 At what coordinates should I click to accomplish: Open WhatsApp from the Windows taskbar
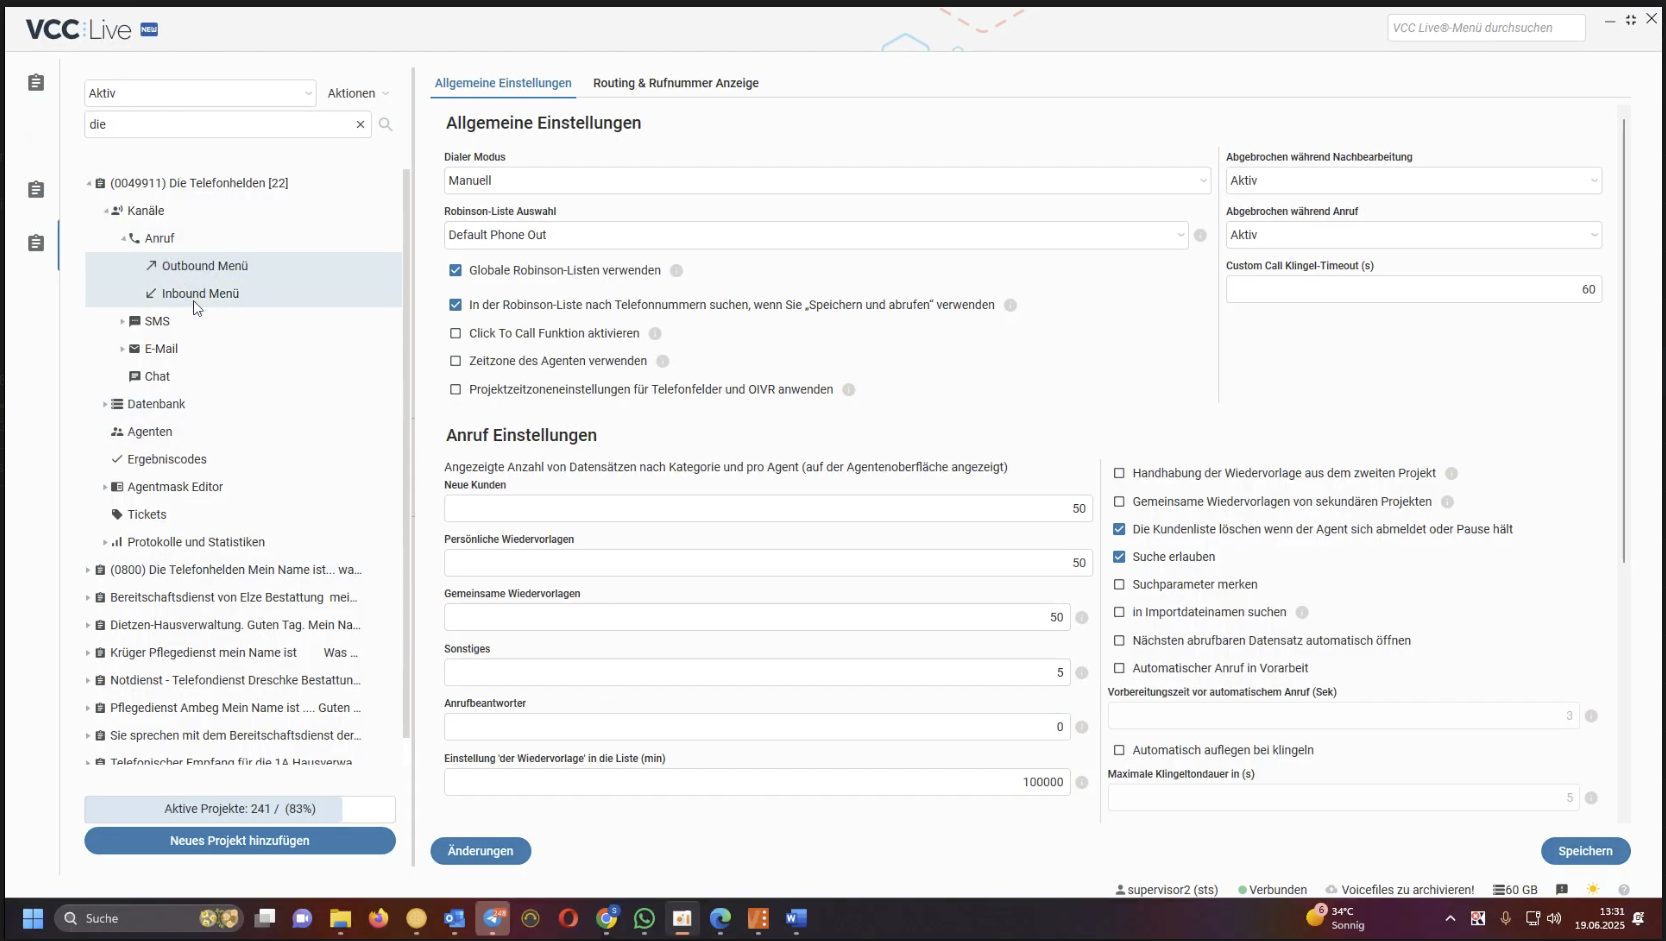click(644, 918)
